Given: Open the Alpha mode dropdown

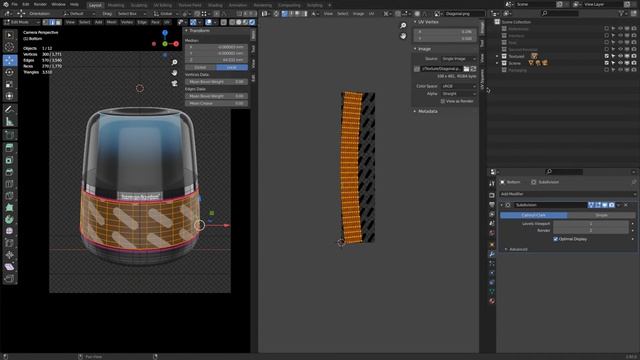Looking at the screenshot, I should point(458,93).
